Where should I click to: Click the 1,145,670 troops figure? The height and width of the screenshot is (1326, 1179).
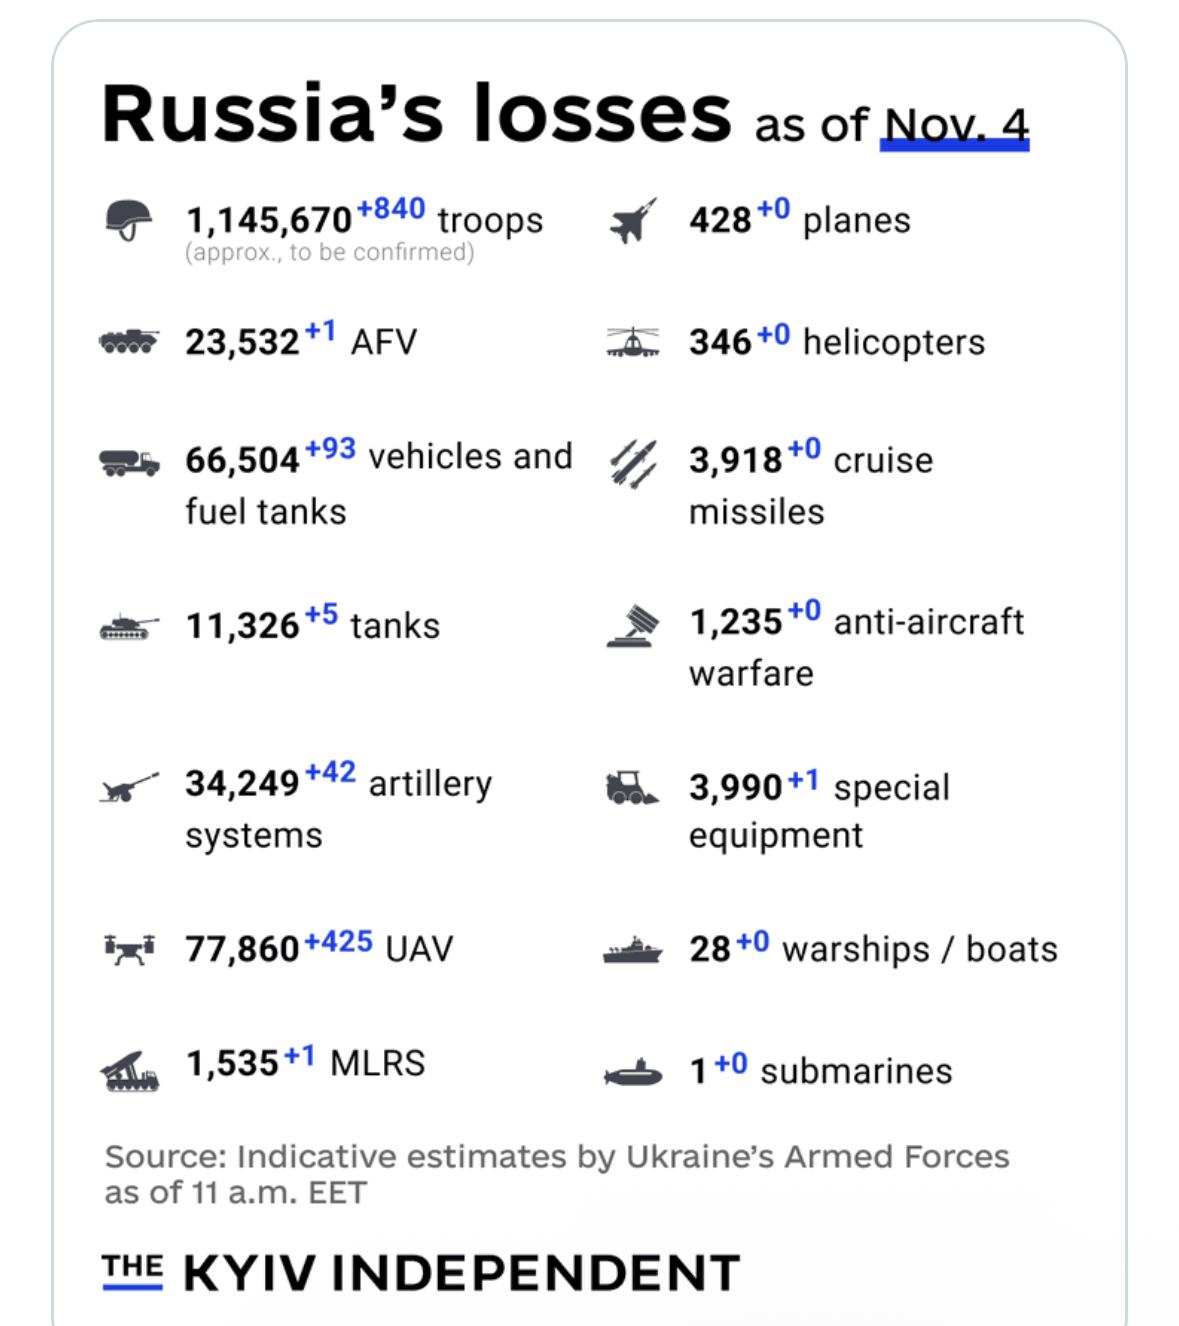coord(269,220)
